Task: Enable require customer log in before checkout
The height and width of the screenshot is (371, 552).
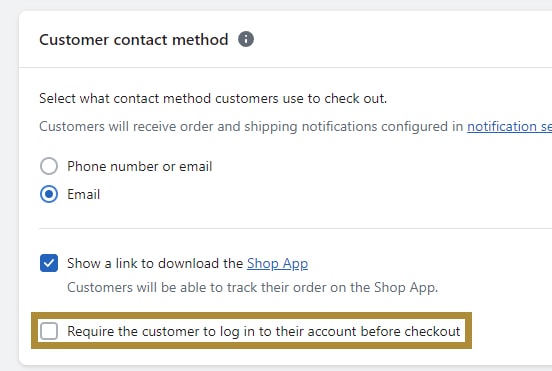Action: pos(49,331)
